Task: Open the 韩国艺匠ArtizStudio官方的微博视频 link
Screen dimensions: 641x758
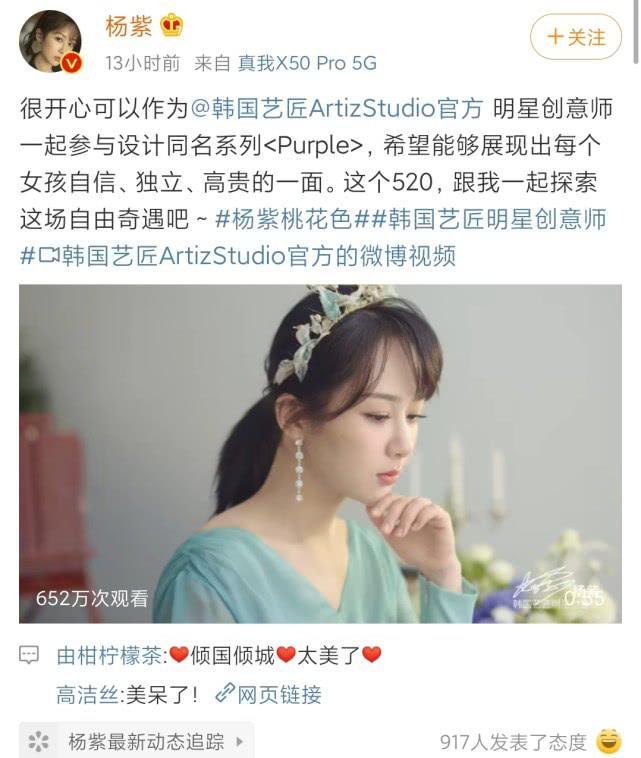Action: coord(259,256)
